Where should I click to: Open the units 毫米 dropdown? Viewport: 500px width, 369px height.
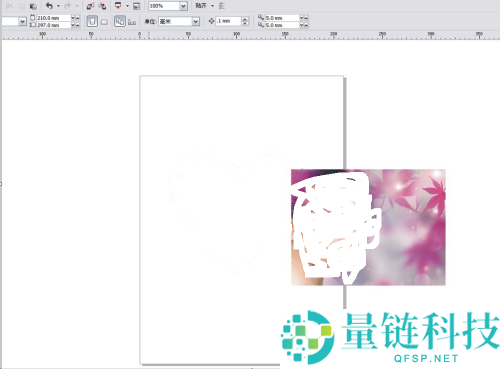click(x=196, y=22)
